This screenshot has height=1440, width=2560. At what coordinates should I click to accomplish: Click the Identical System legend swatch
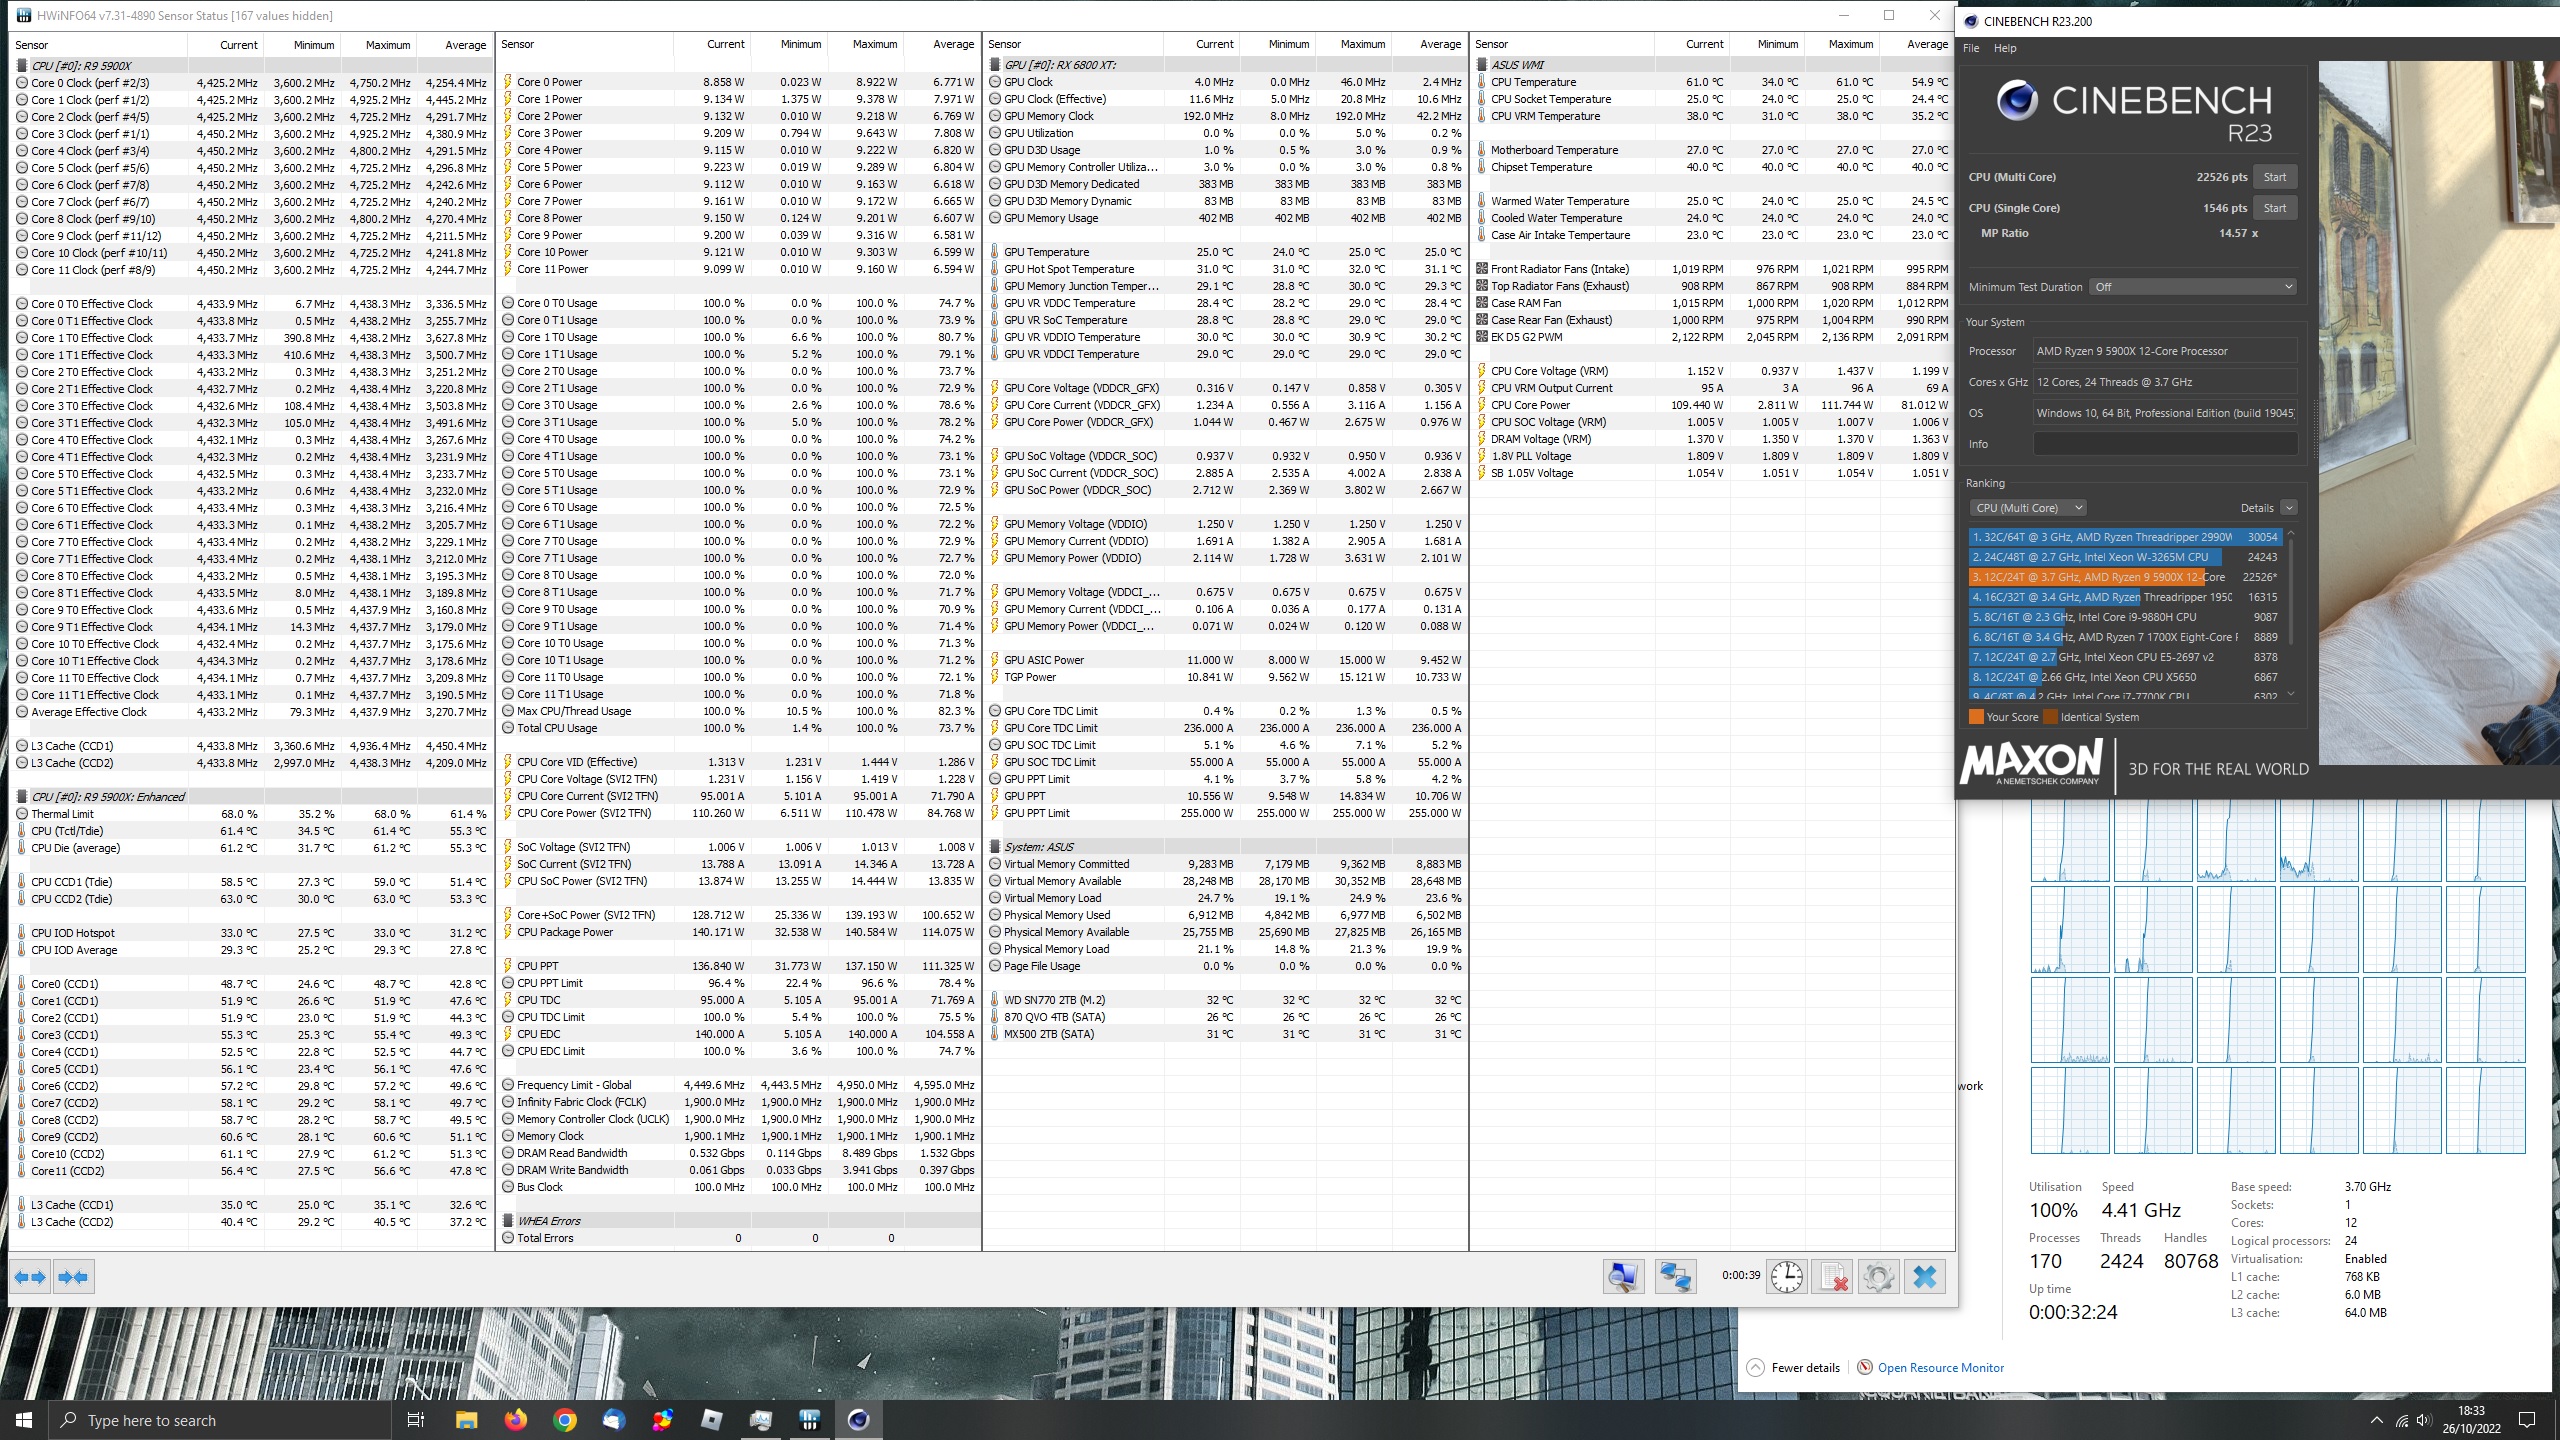(x=2051, y=717)
